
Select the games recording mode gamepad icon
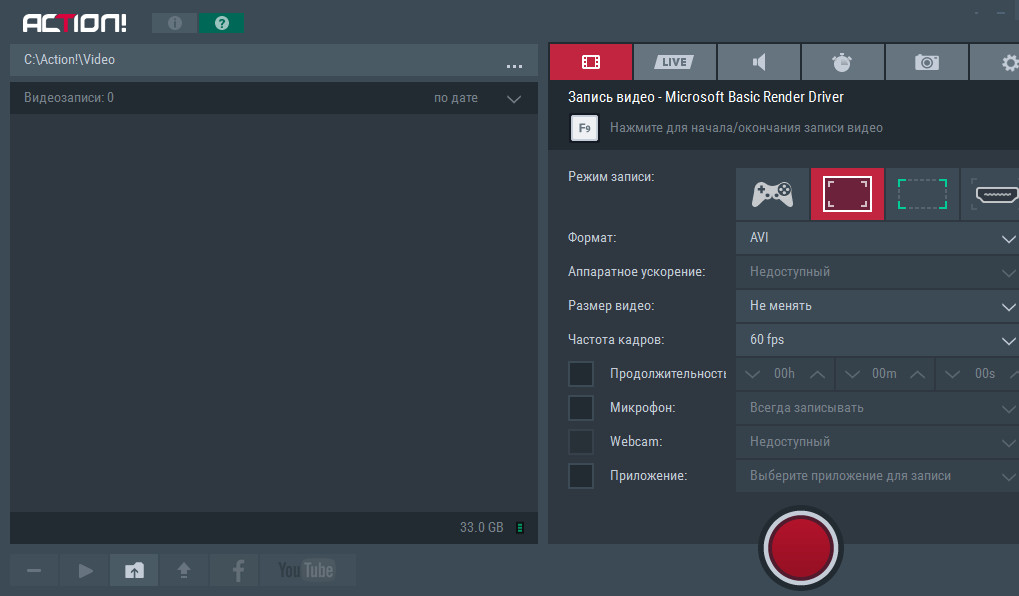(772, 194)
